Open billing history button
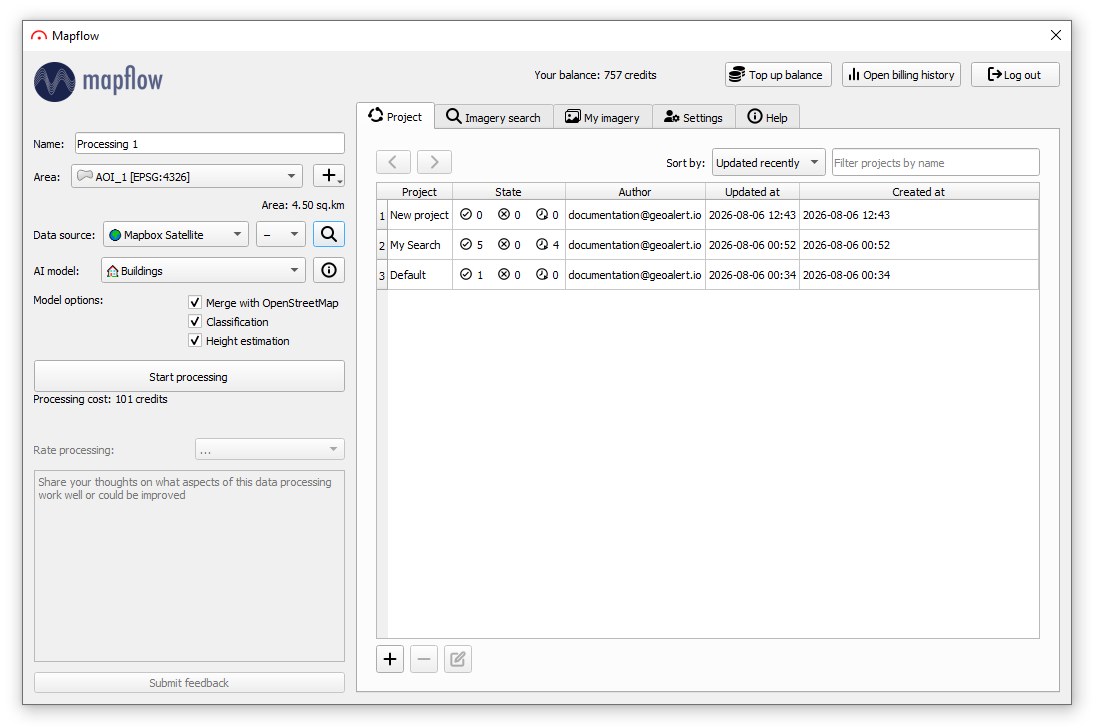The image size is (1097, 728). click(901, 75)
